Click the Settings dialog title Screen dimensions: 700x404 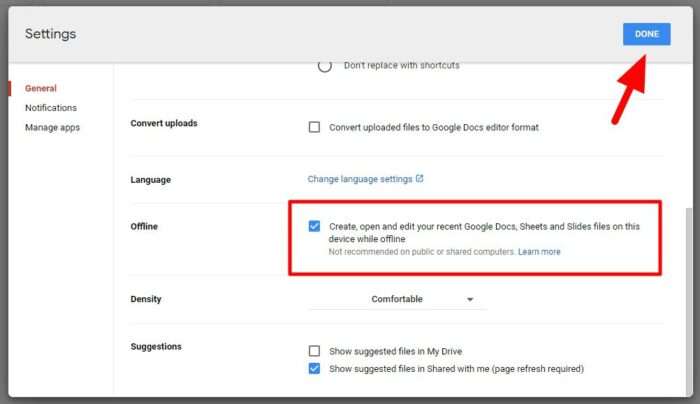[x=50, y=34]
